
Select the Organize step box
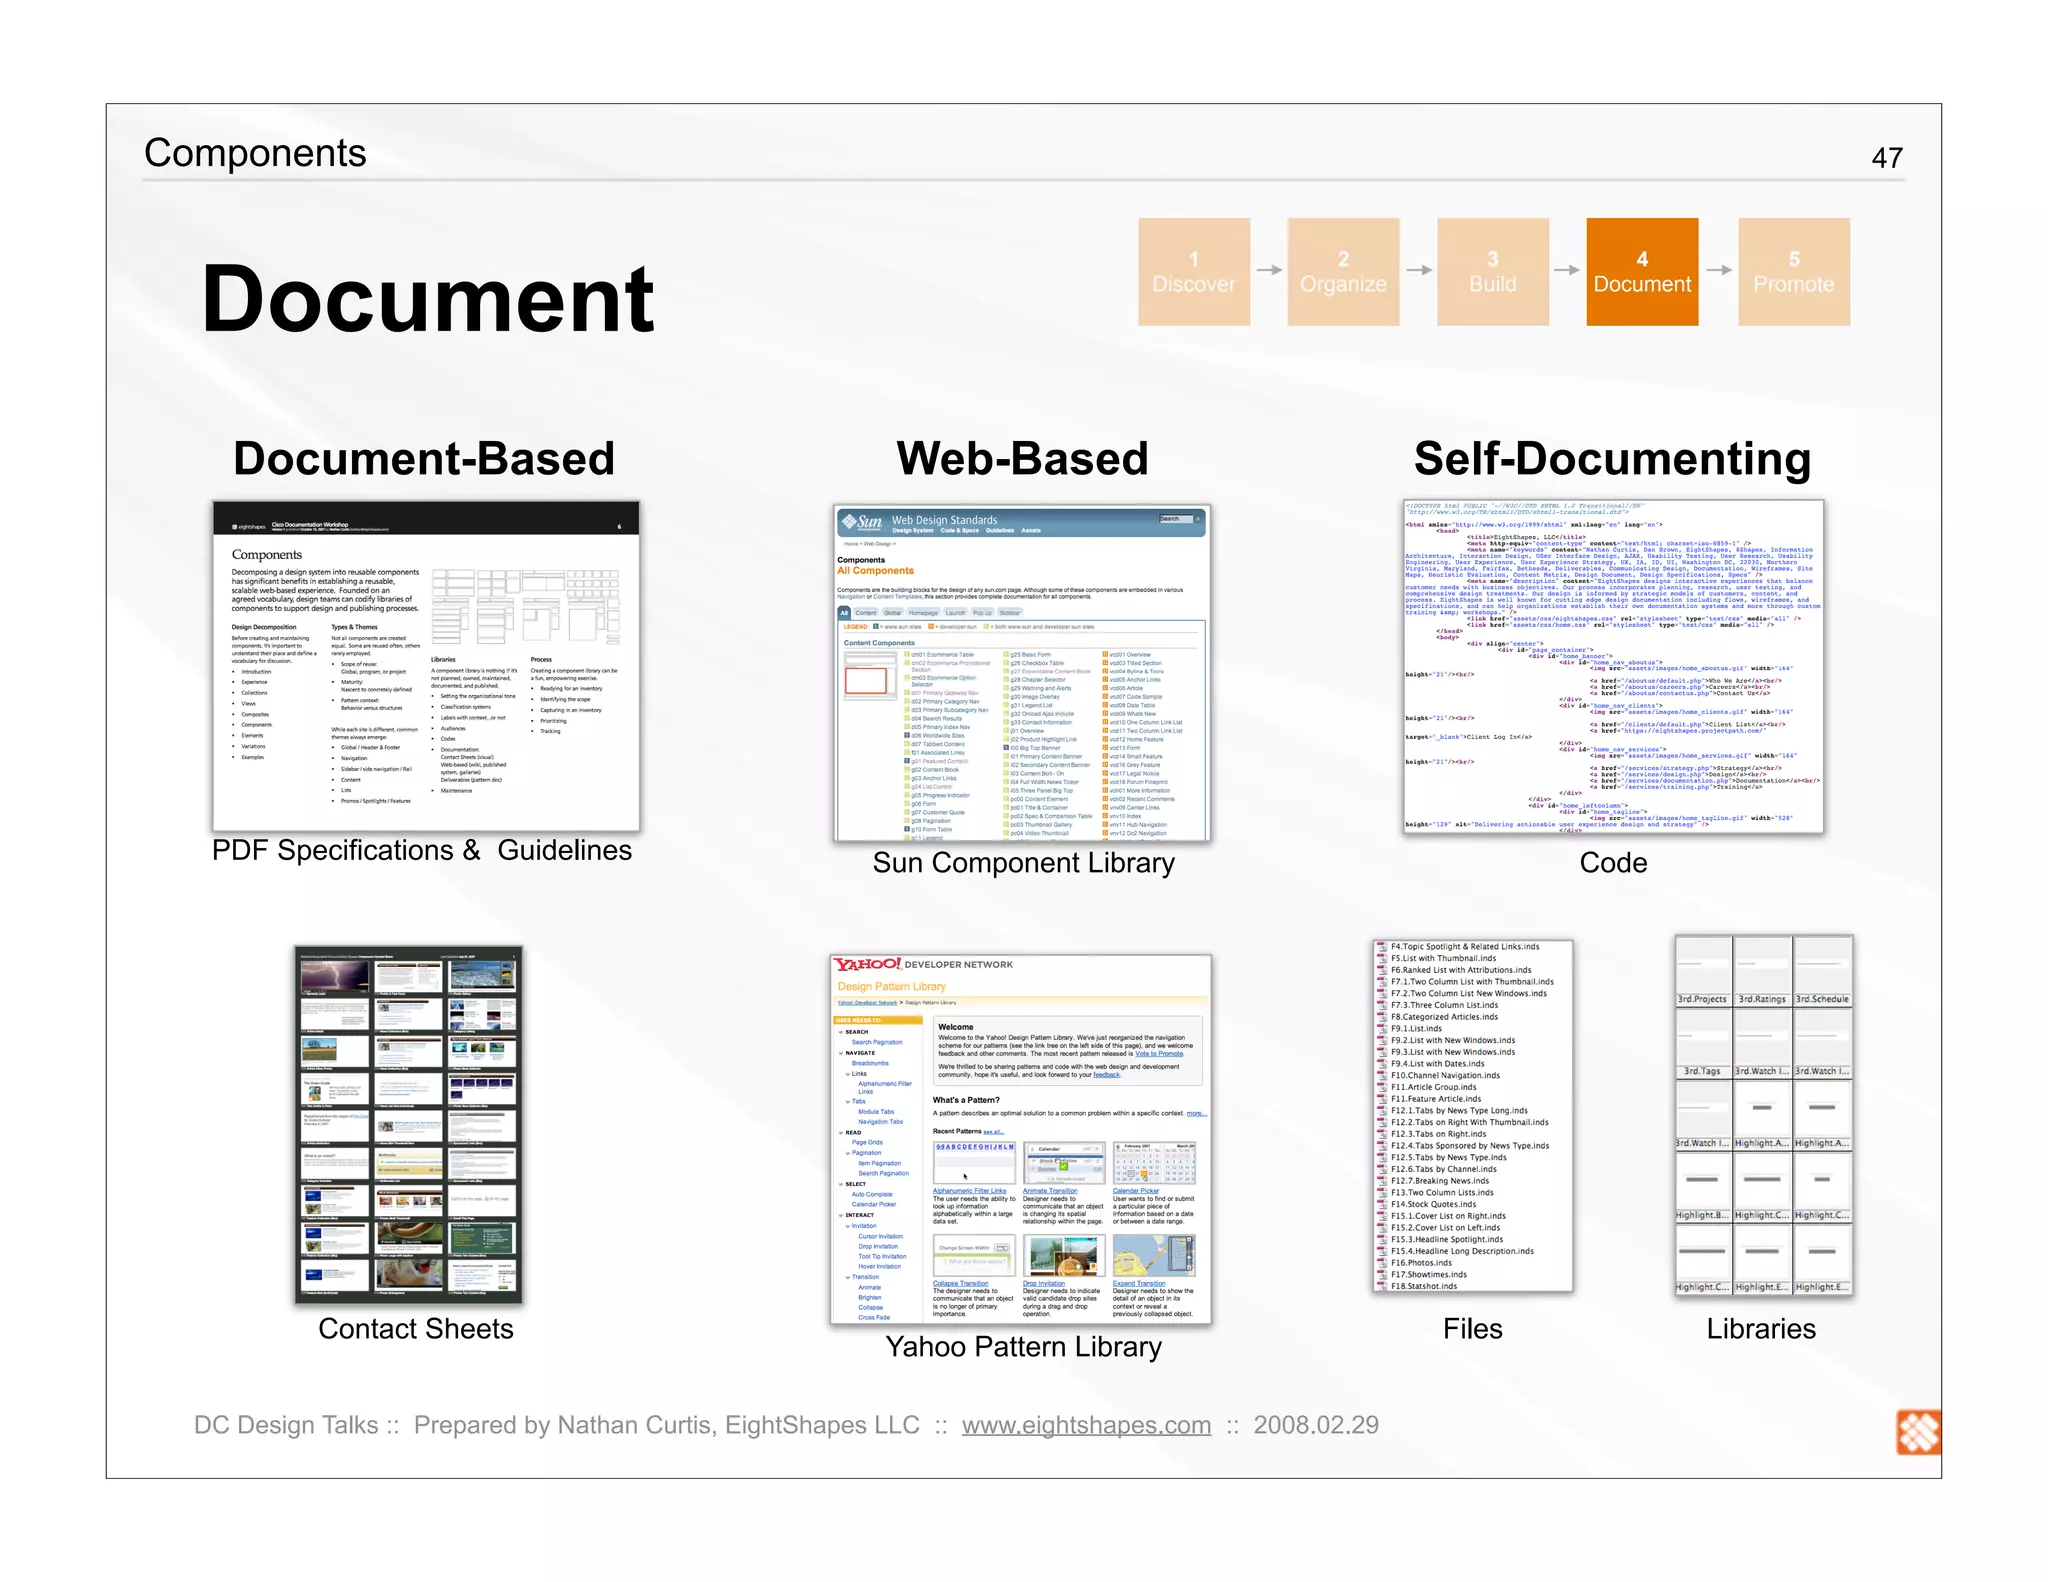click(1342, 272)
